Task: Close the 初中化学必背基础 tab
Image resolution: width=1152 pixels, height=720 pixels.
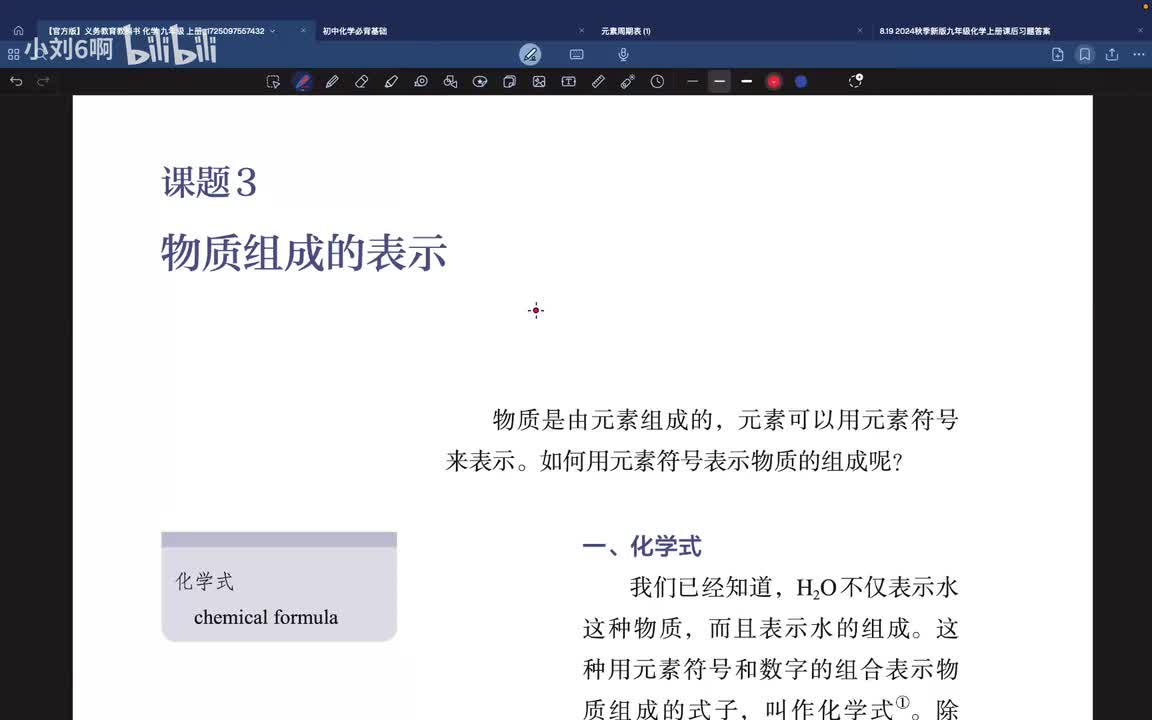Action: (581, 31)
